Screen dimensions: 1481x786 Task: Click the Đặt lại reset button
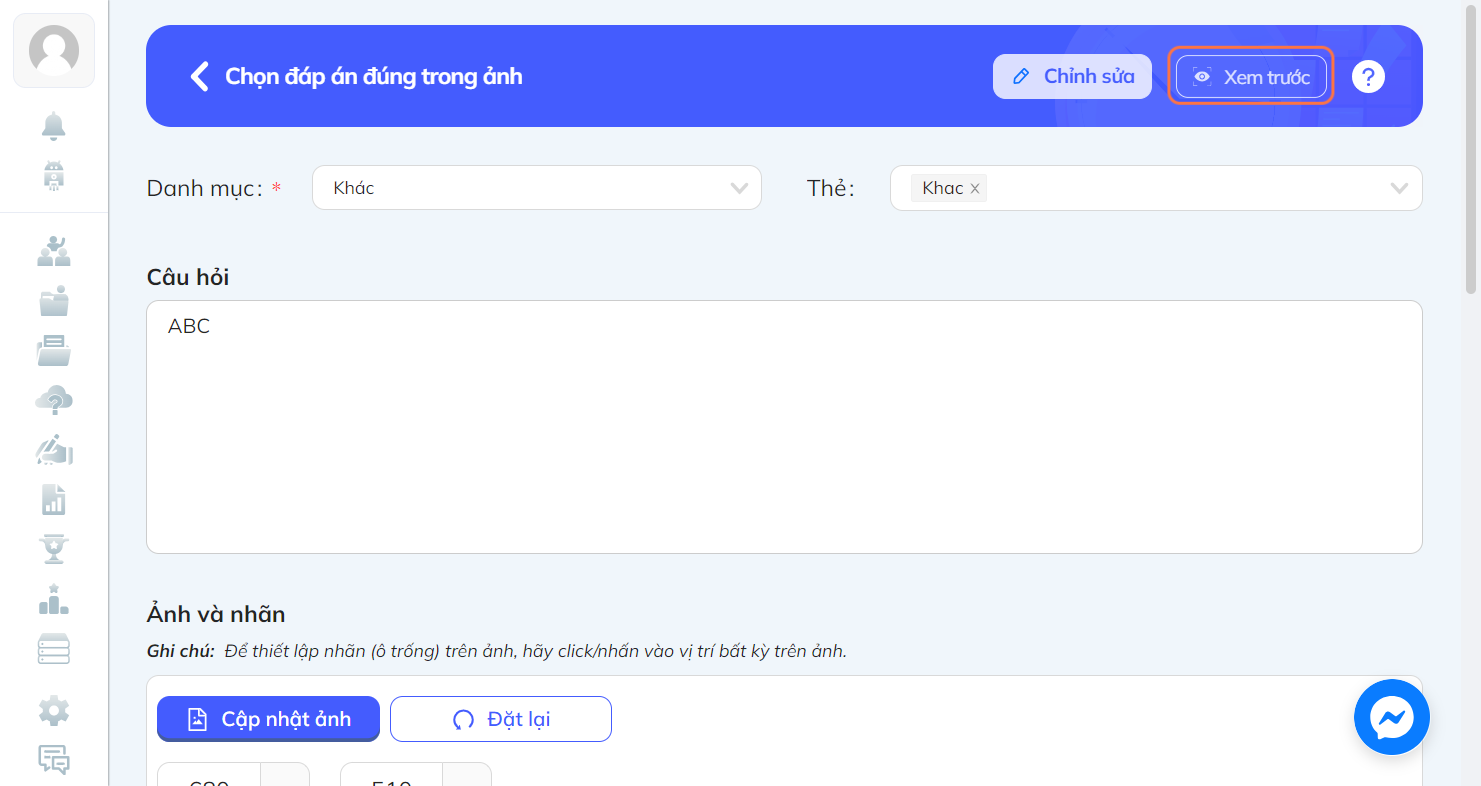click(x=501, y=719)
